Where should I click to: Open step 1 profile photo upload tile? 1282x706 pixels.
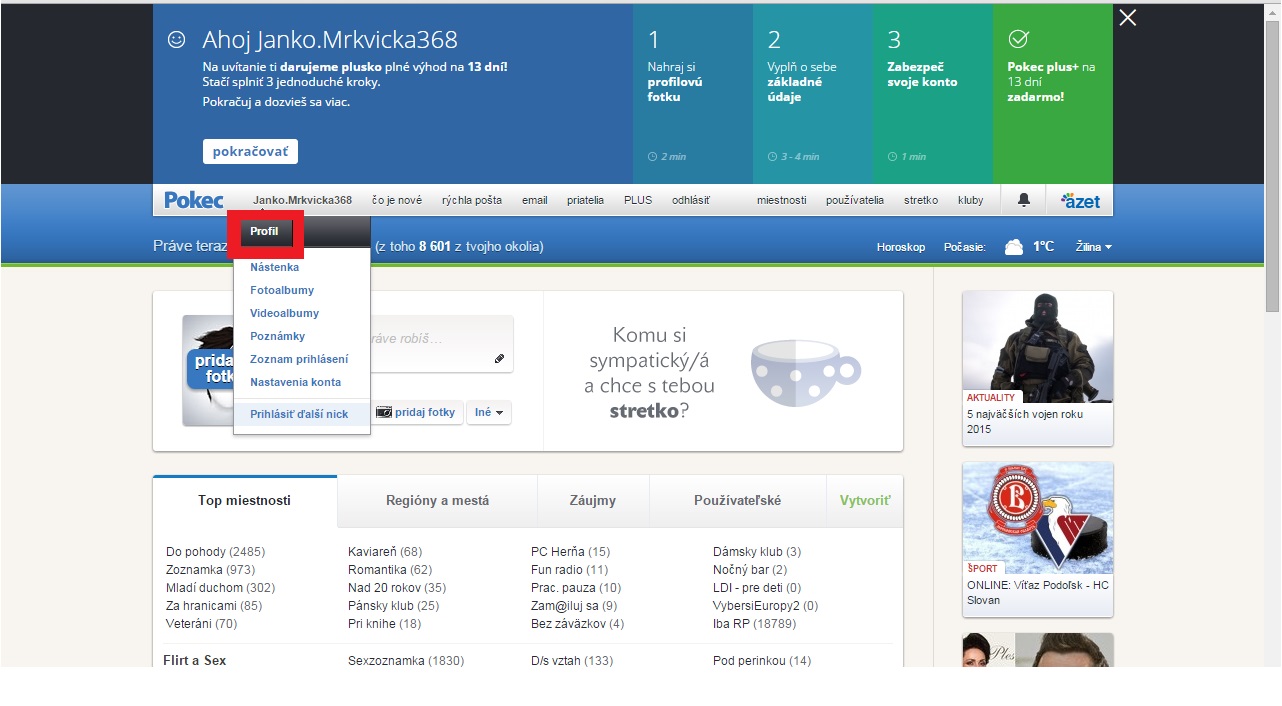[x=693, y=94]
